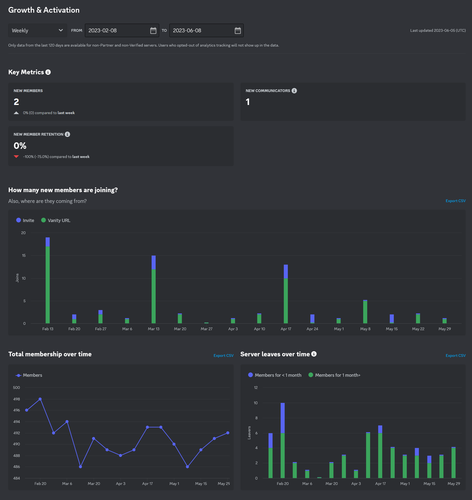Click the TO date field 2023-06-08

[x=206, y=30]
